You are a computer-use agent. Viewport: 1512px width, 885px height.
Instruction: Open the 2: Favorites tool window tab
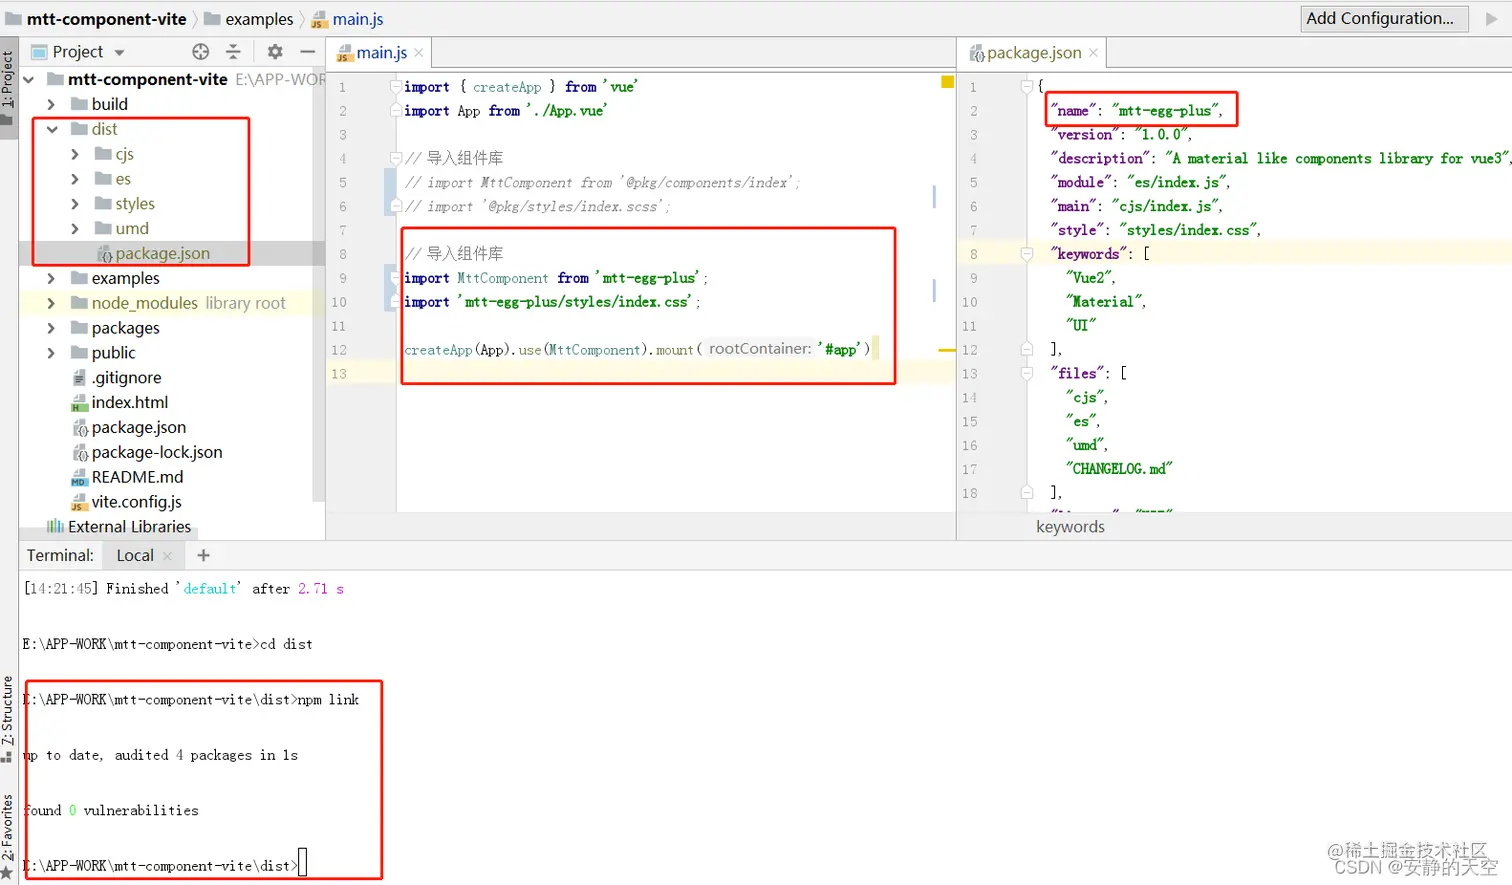pyautogui.click(x=8, y=838)
